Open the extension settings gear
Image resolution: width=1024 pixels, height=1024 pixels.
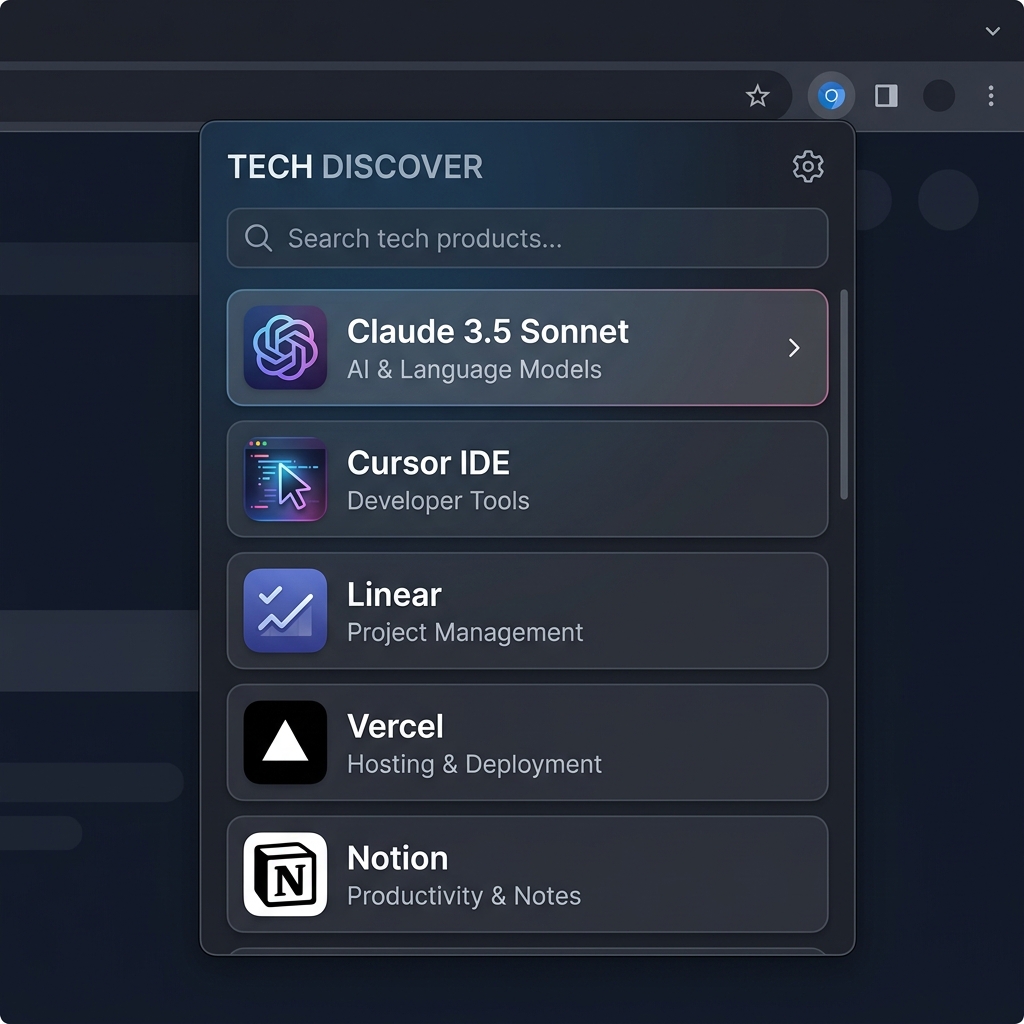(x=807, y=167)
